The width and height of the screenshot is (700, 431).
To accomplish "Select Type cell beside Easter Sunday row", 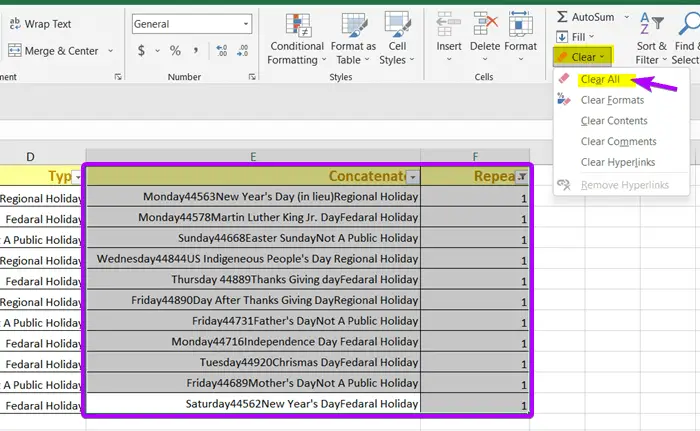I will click(42, 240).
